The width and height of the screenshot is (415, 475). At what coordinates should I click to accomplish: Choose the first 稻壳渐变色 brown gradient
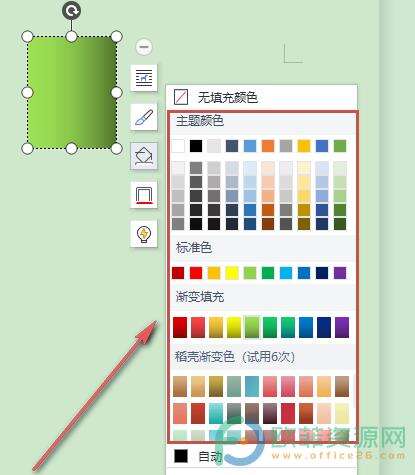pyautogui.click(x=180, y=386)
